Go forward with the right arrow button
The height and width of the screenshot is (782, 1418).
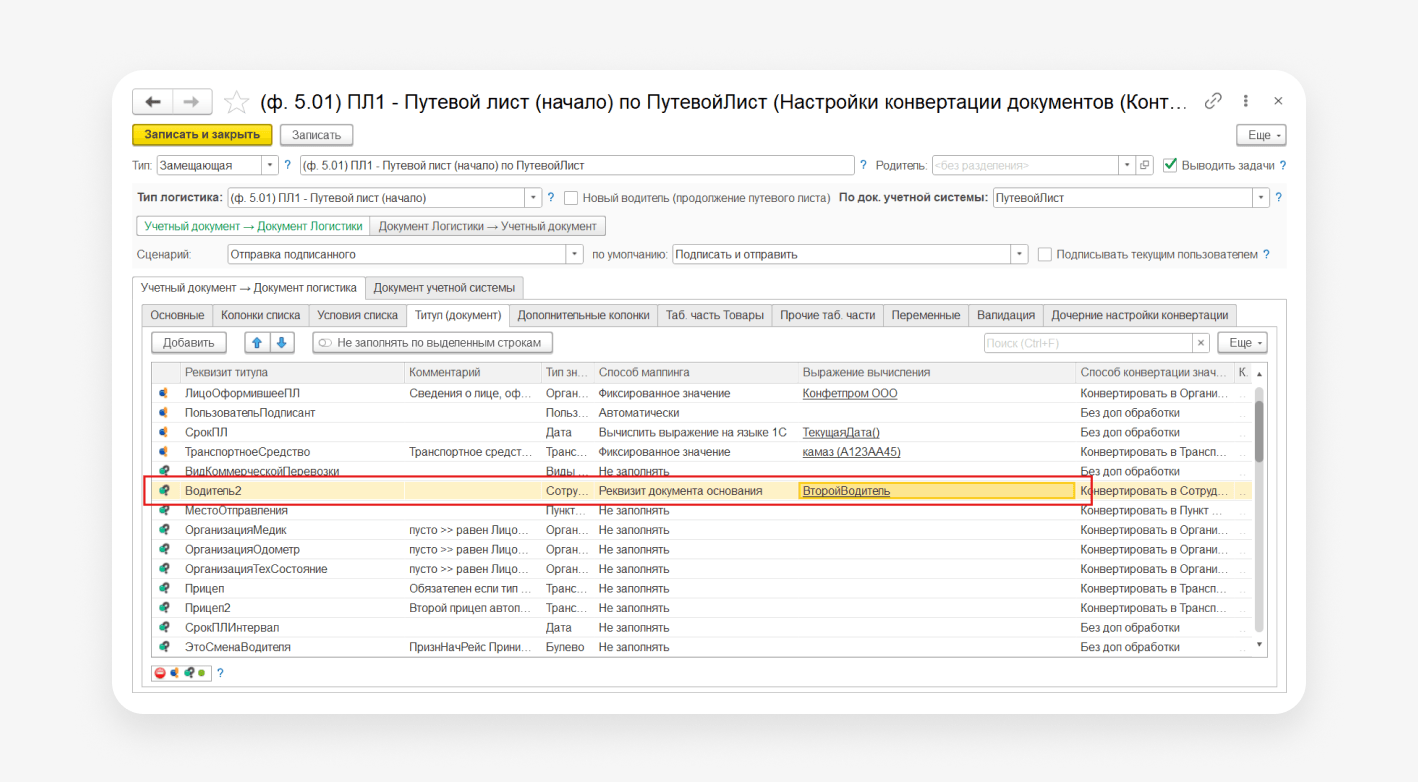[x=192, y=102]
